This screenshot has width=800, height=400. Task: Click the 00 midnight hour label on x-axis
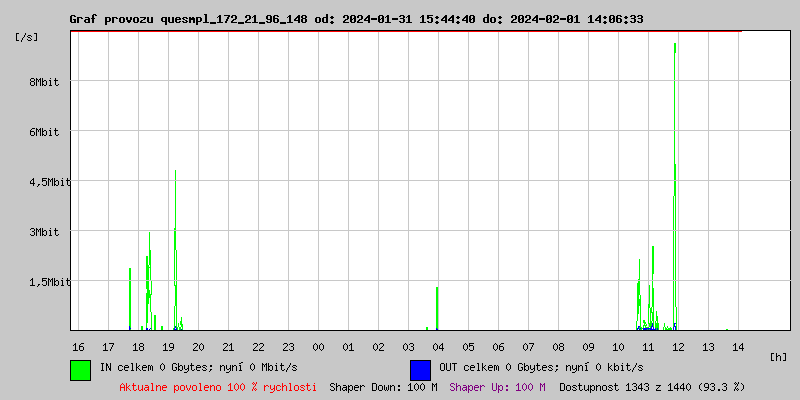318,346
